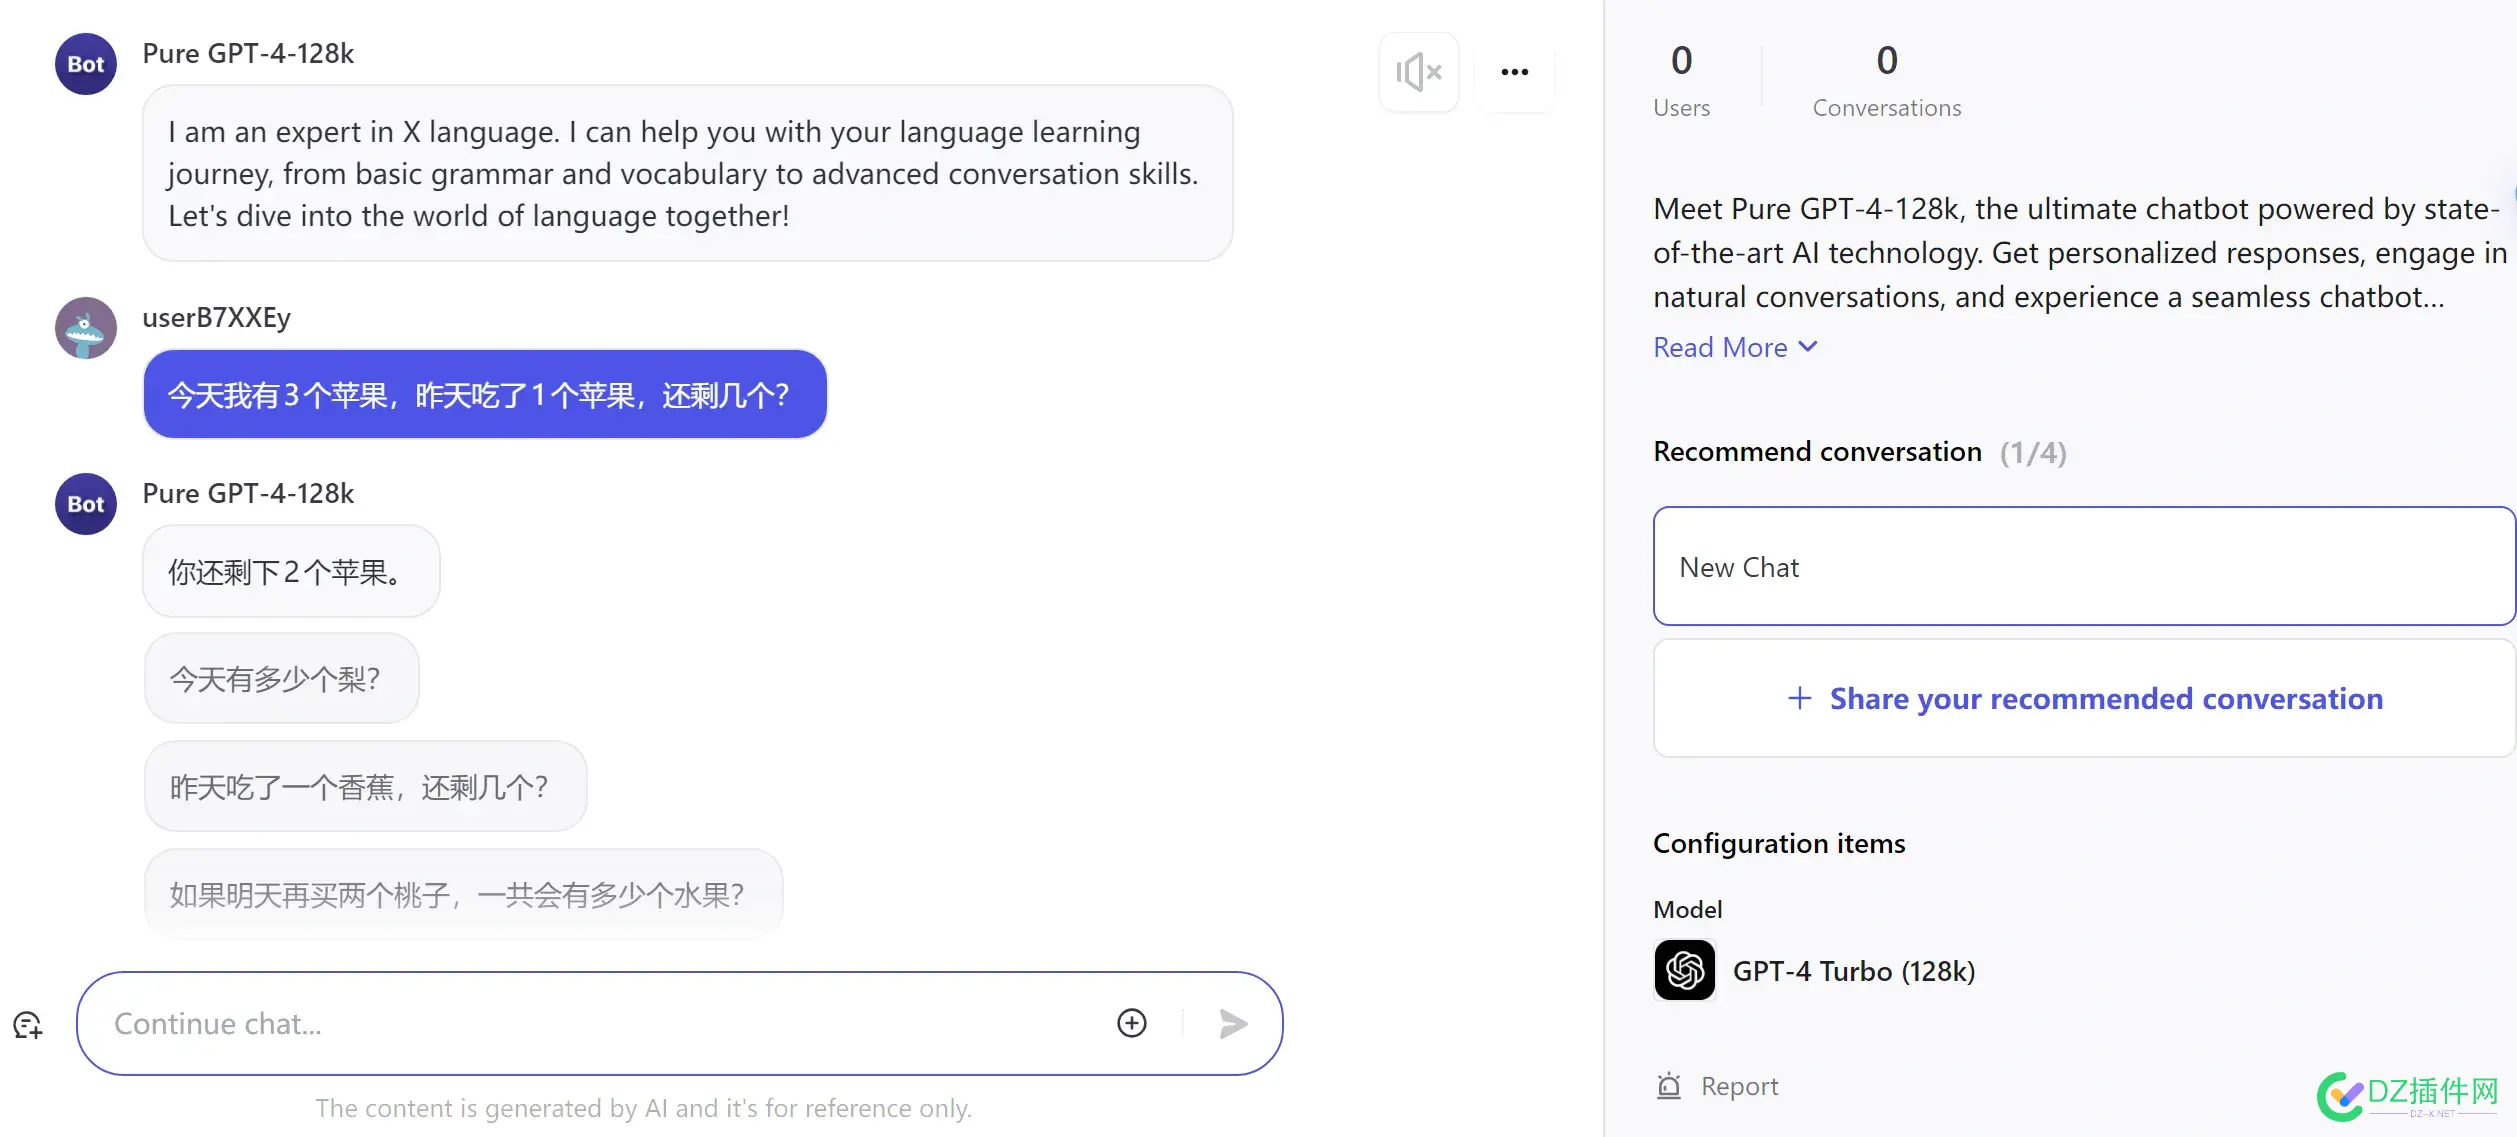The height and width of the screenshot is (1137, 2517).
Task: Click the Meet Pure GPT-4-128k description text
Action: (x=2078, y=252)
